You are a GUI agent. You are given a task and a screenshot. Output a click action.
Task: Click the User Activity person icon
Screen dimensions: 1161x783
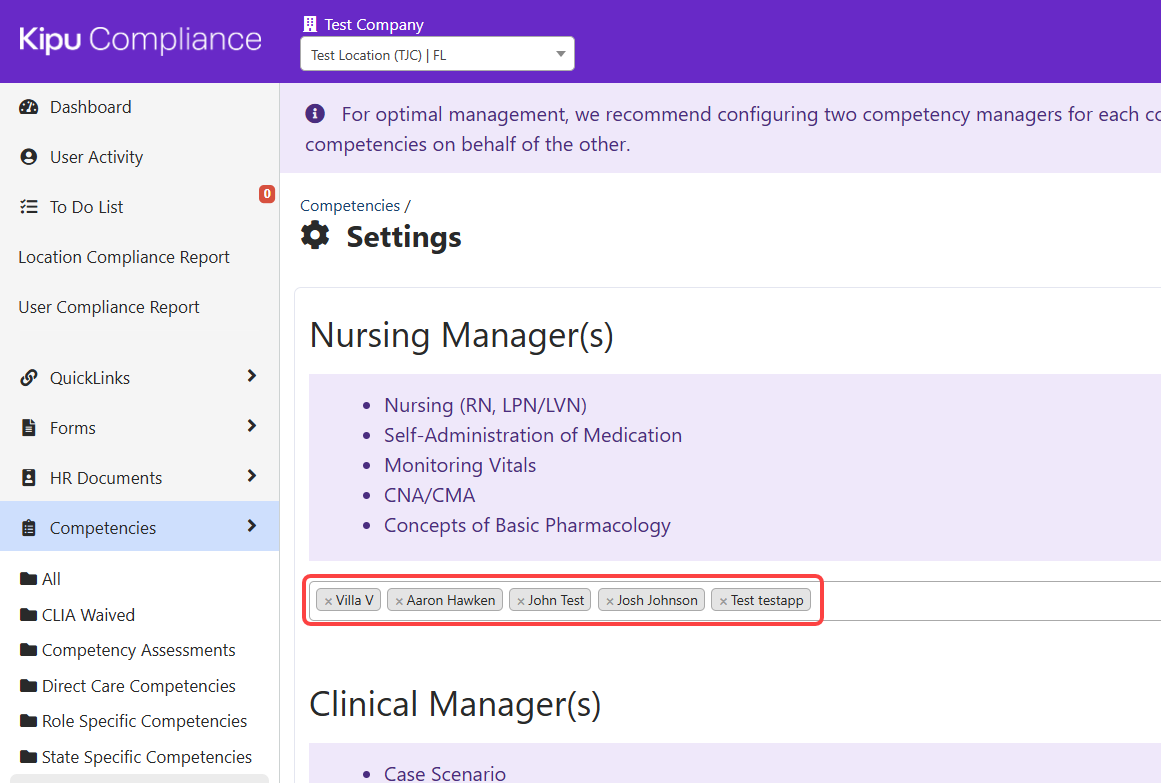pyautogui.click(x=29, y=158)
